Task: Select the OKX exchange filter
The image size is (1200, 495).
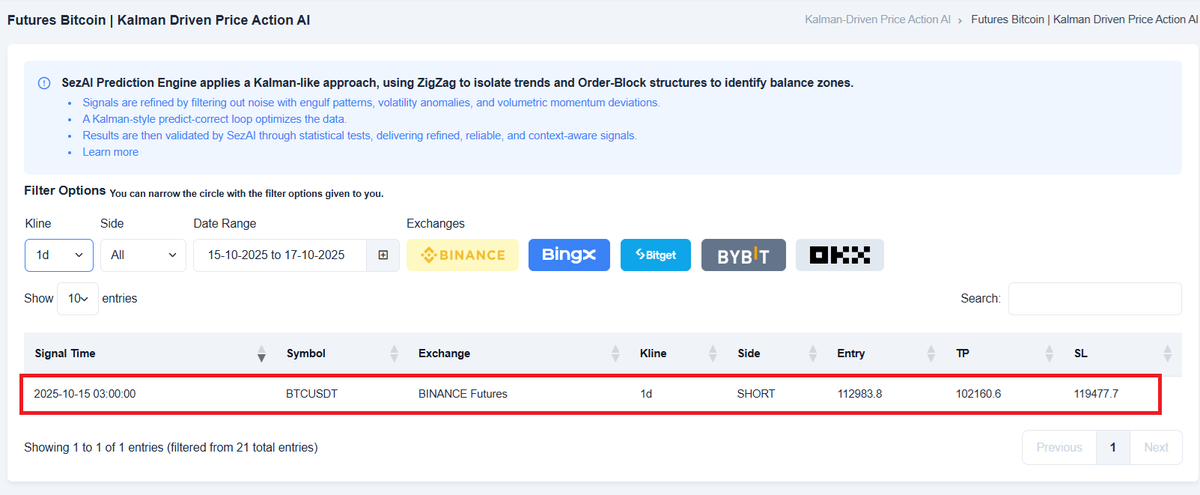Action: coord(840,255)
